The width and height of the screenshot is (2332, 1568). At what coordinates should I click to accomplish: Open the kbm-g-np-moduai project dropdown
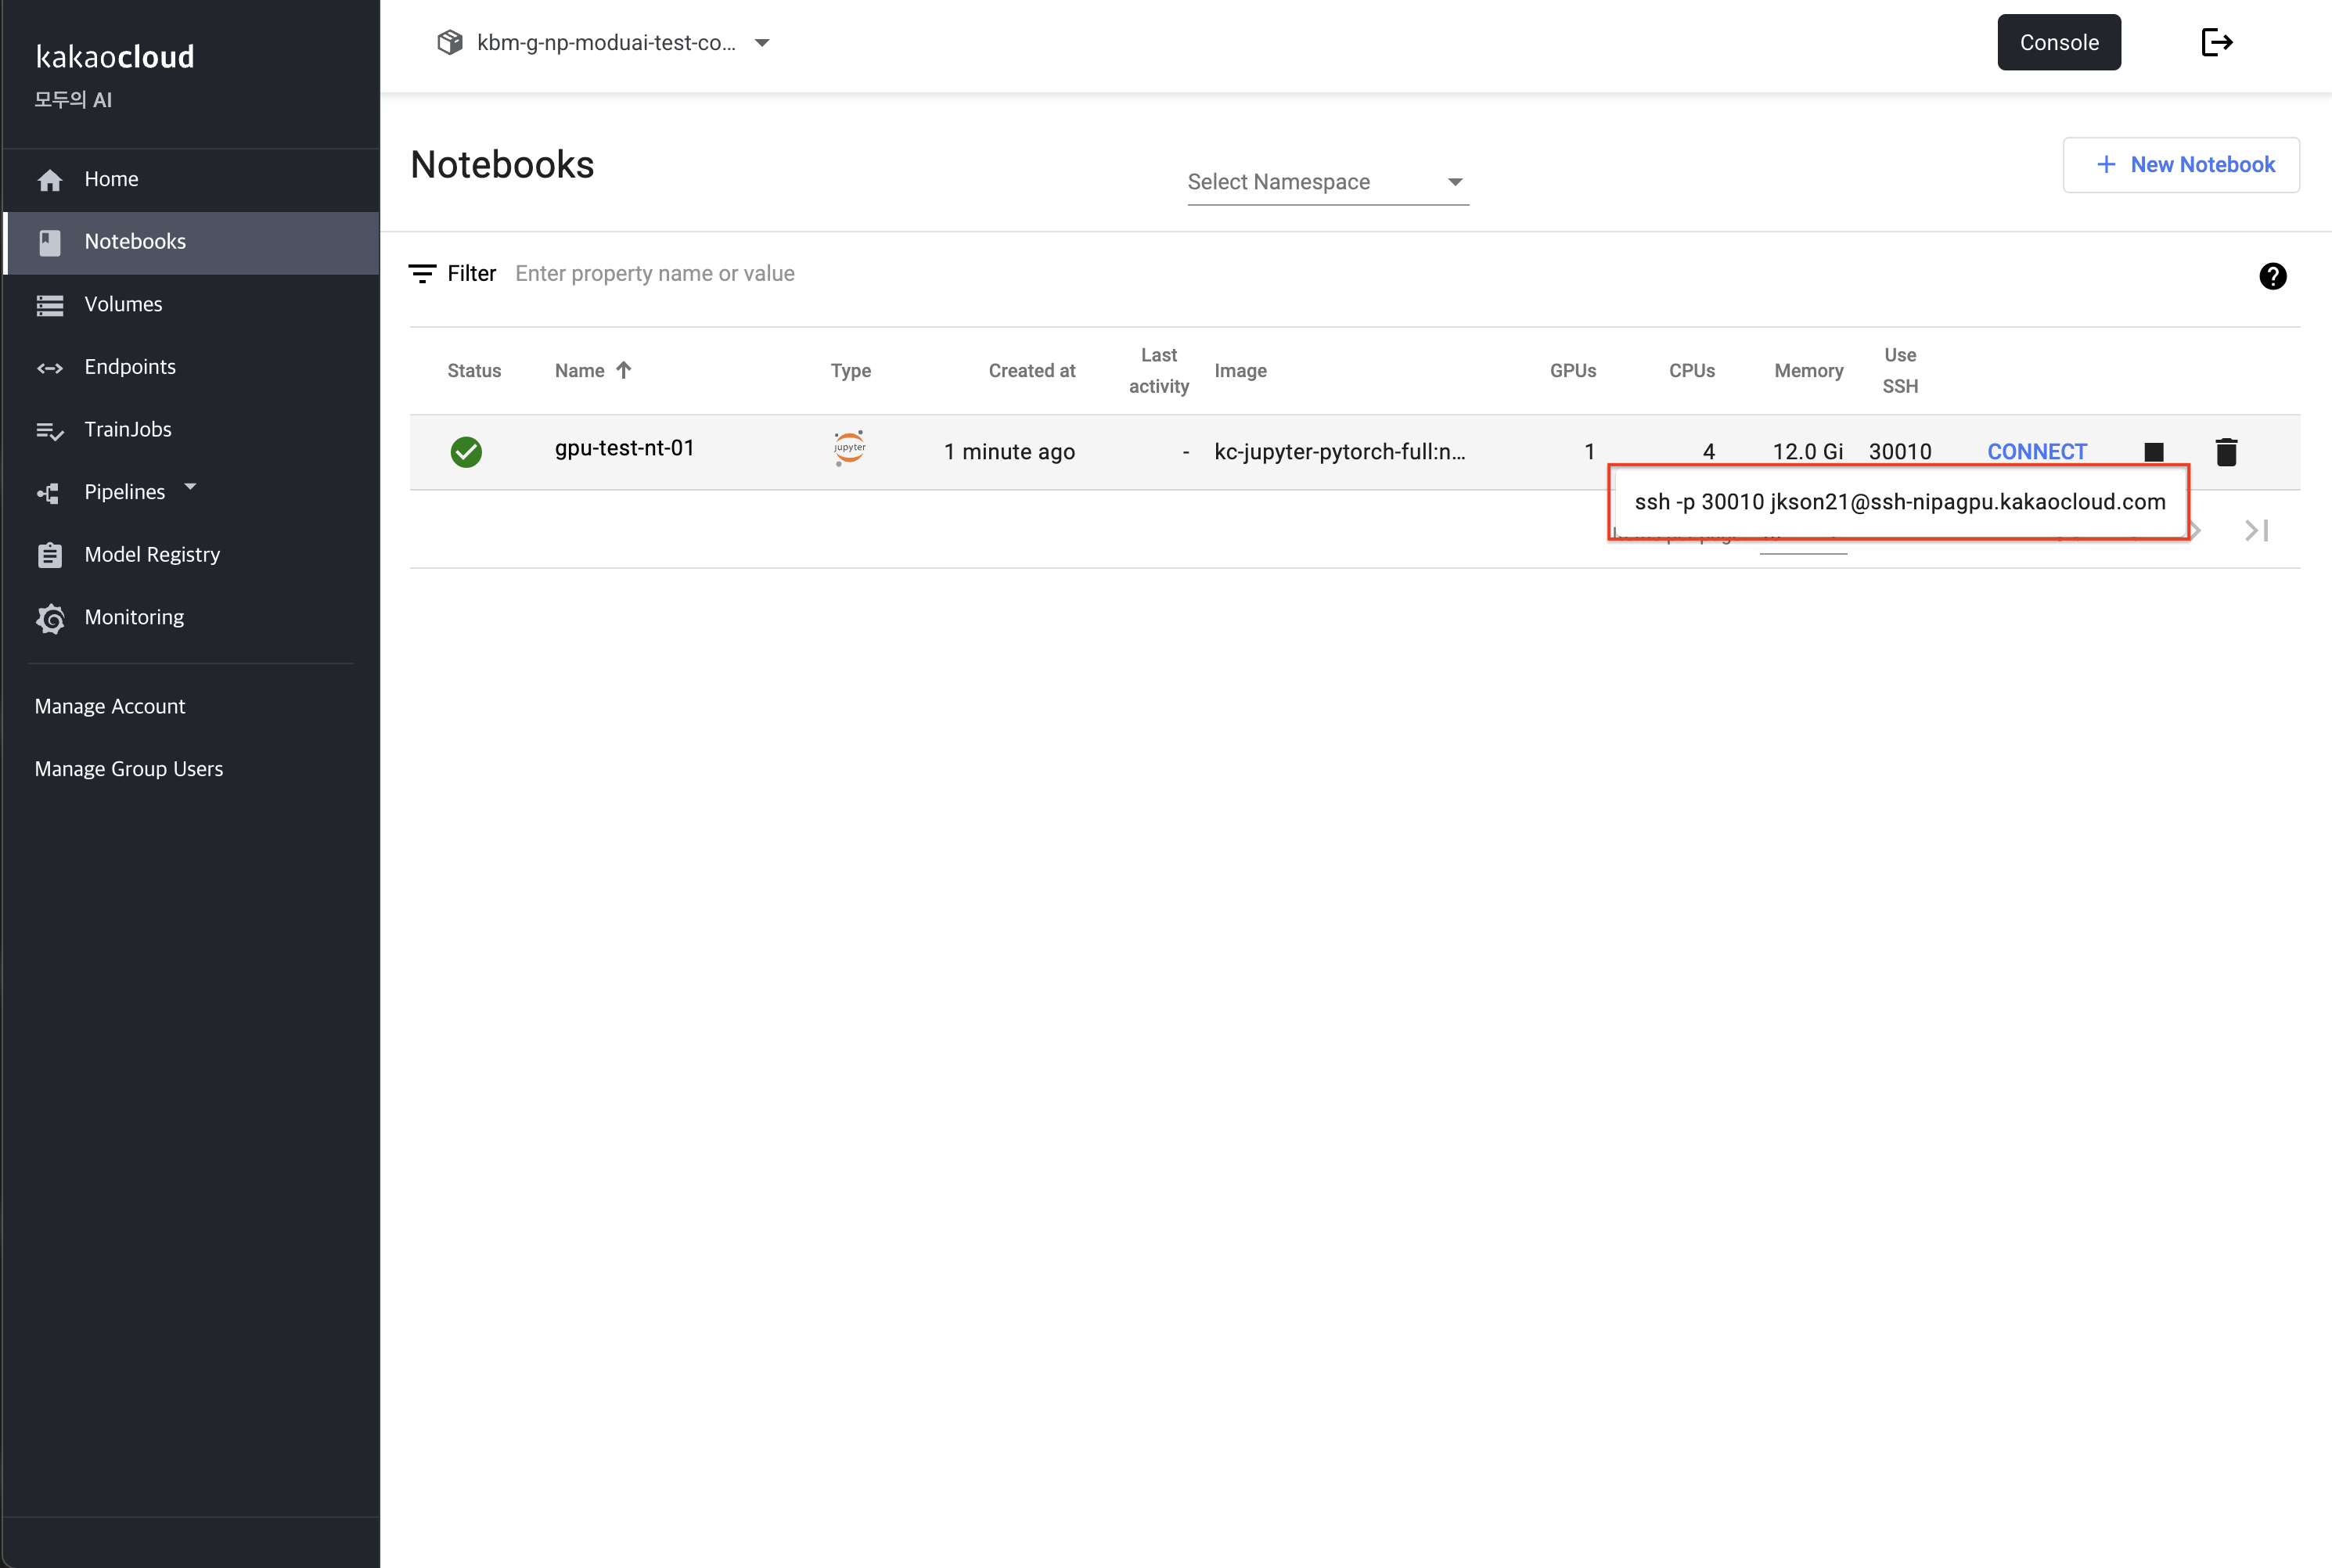click(x=604, y=43)
